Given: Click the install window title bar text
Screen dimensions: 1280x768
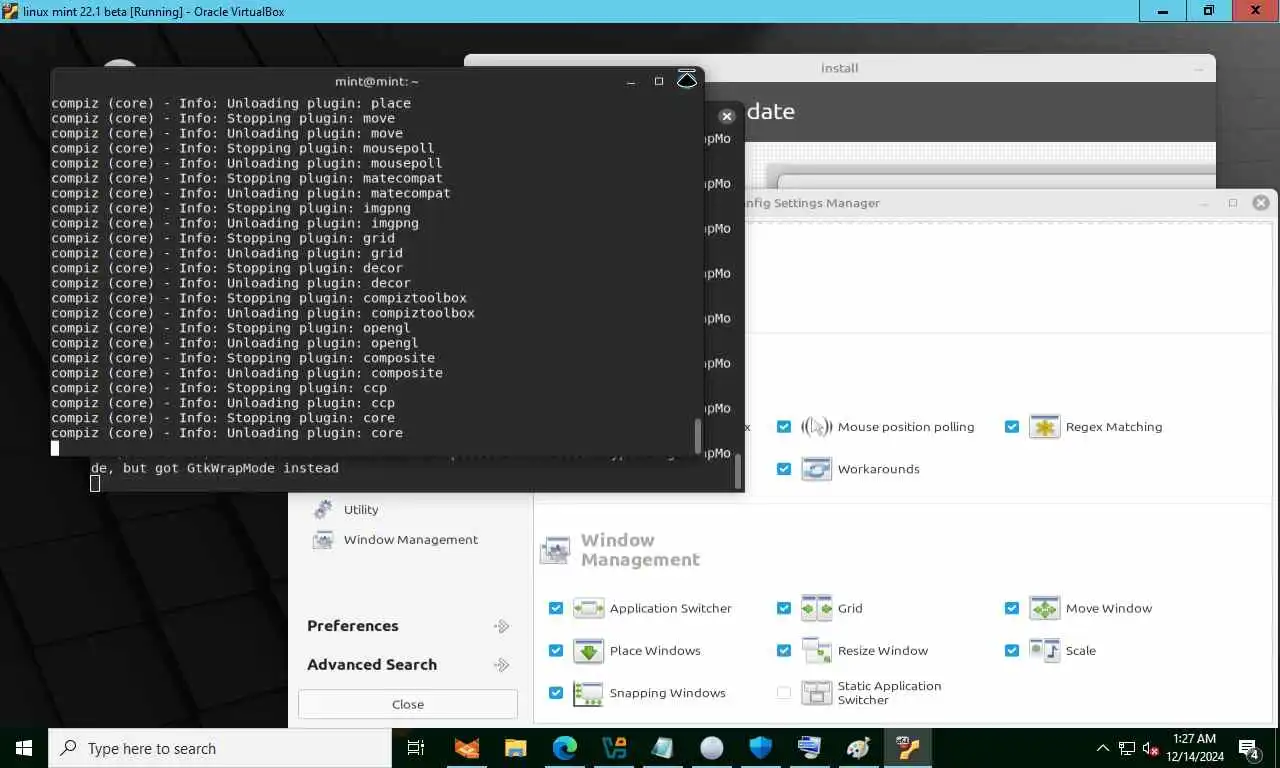Looking at the screenshot, I should [x=840, y=68].
